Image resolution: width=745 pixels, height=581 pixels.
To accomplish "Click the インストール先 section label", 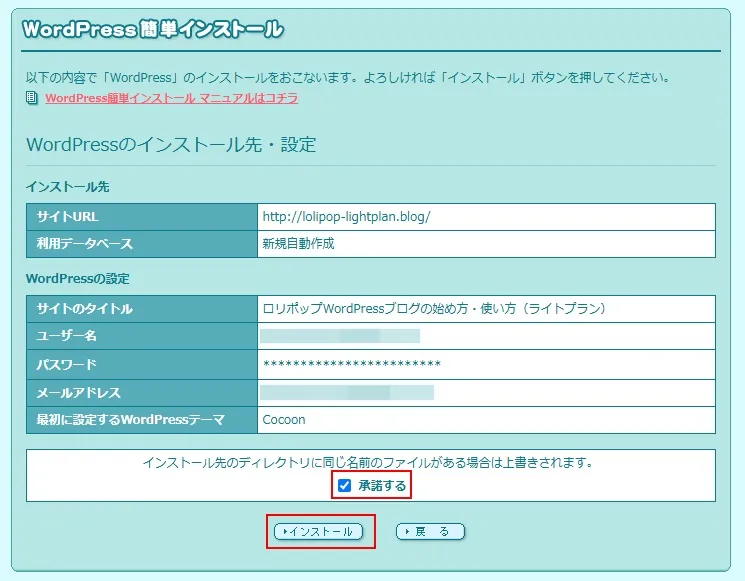I will click(x=67, y=187).
